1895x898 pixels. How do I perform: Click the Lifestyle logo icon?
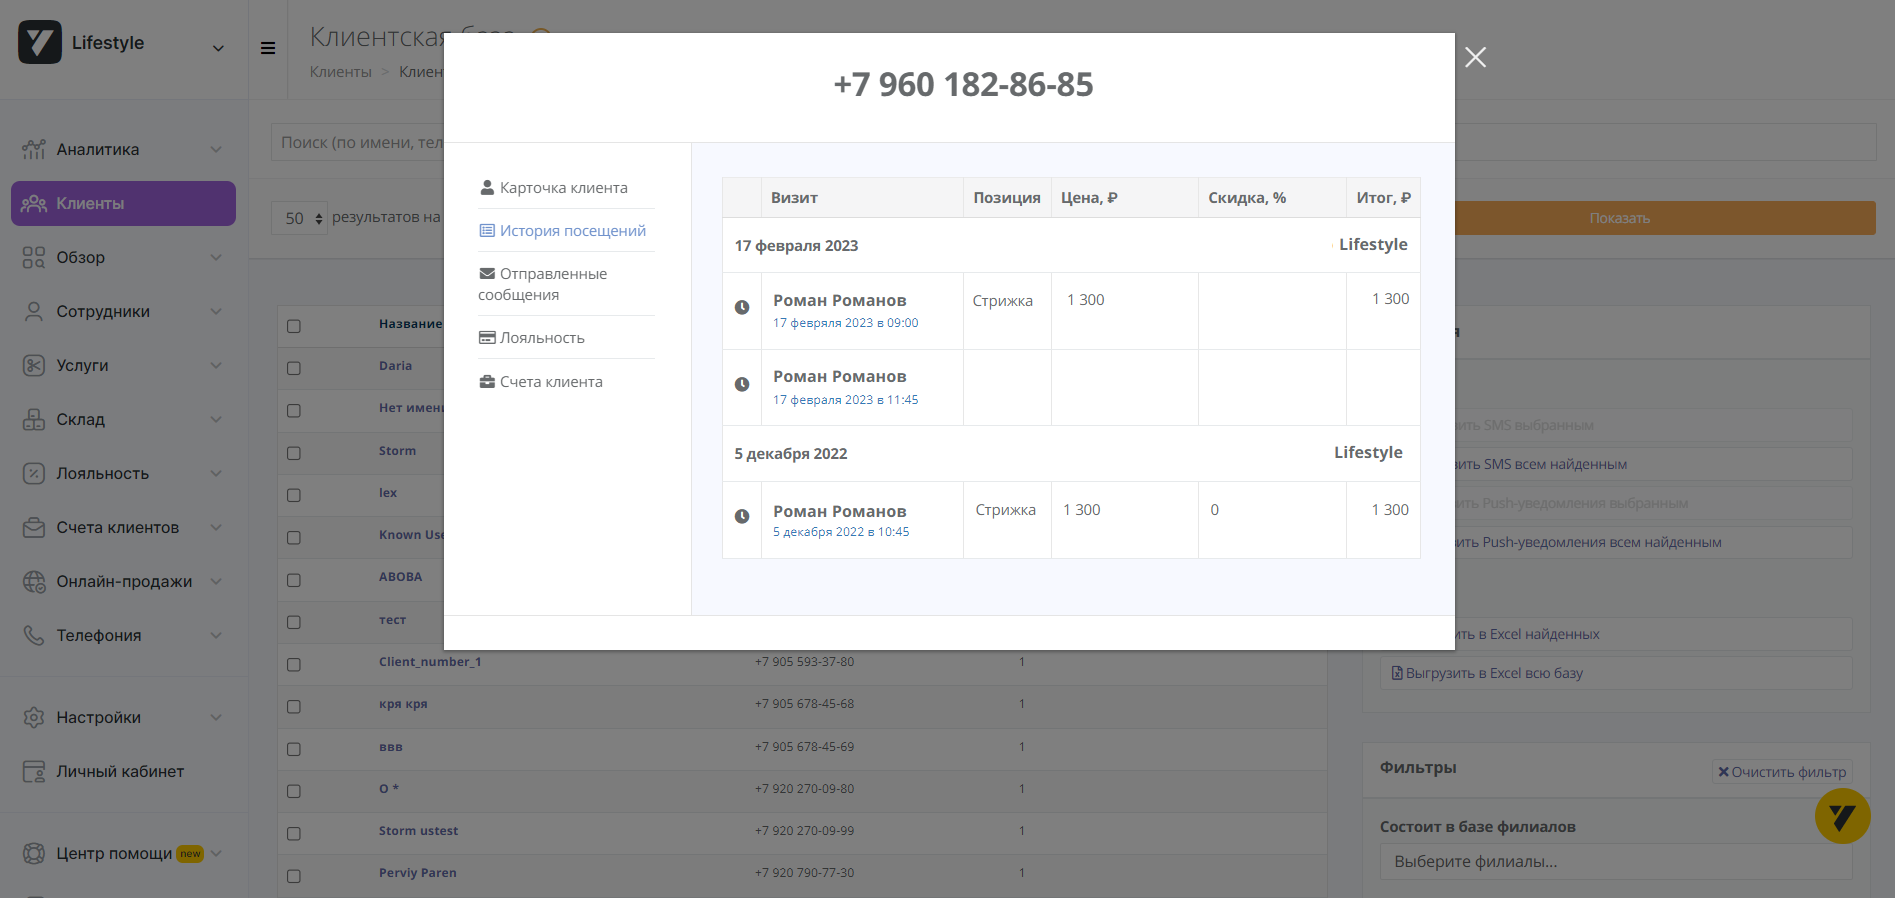coord(40,43)
